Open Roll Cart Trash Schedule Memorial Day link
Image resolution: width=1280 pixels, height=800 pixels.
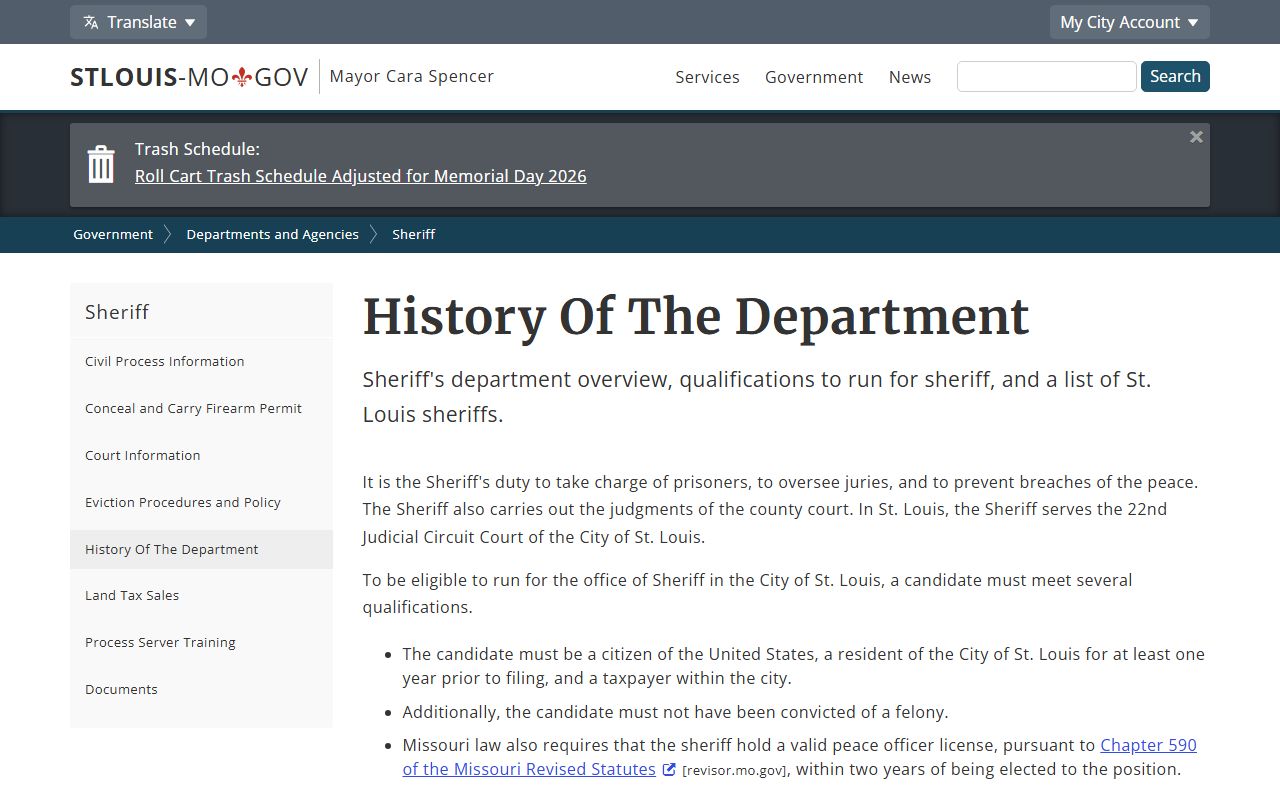tap(361, 176)
